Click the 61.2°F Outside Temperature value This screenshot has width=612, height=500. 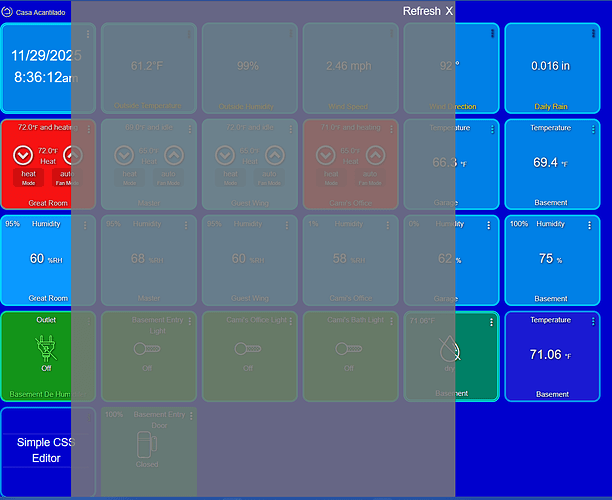coord(147,66)
